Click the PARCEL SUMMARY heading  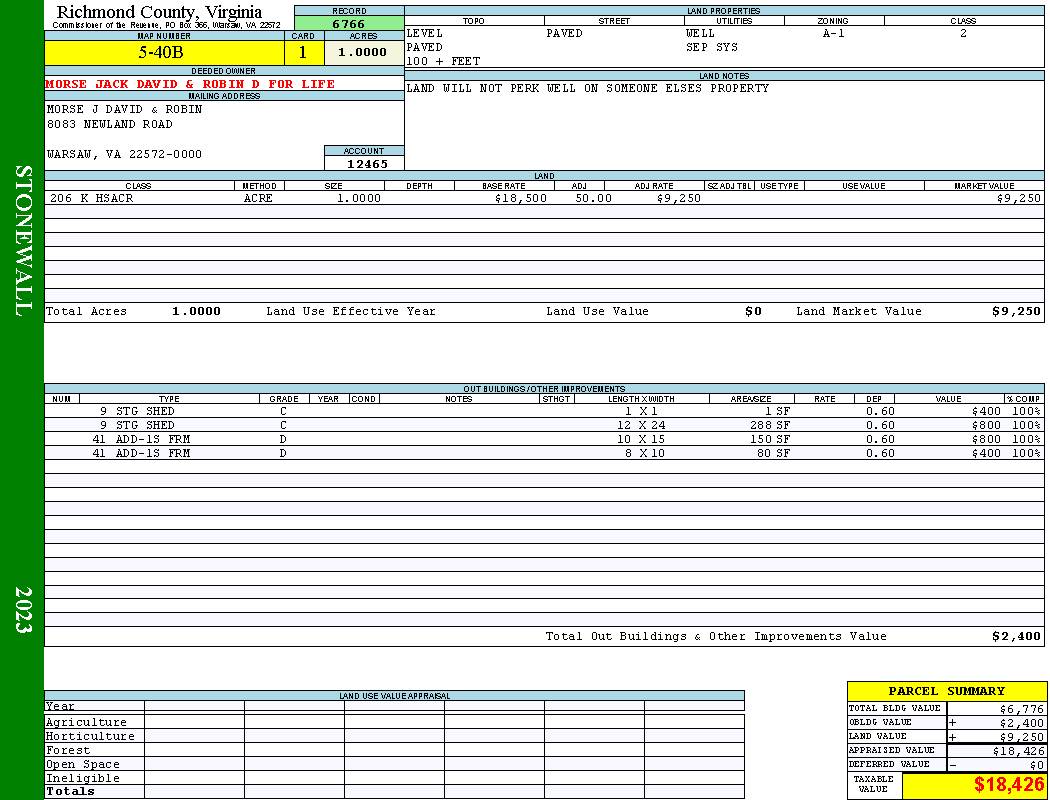946,692
